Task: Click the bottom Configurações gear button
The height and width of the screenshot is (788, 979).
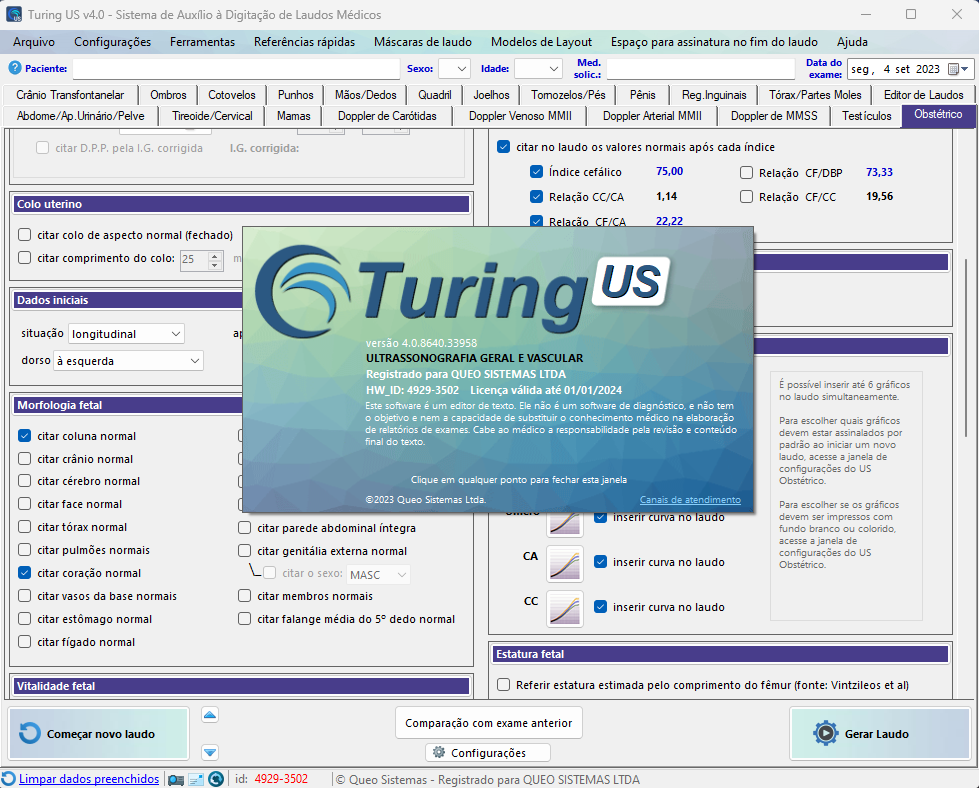Action: (488, 752)
